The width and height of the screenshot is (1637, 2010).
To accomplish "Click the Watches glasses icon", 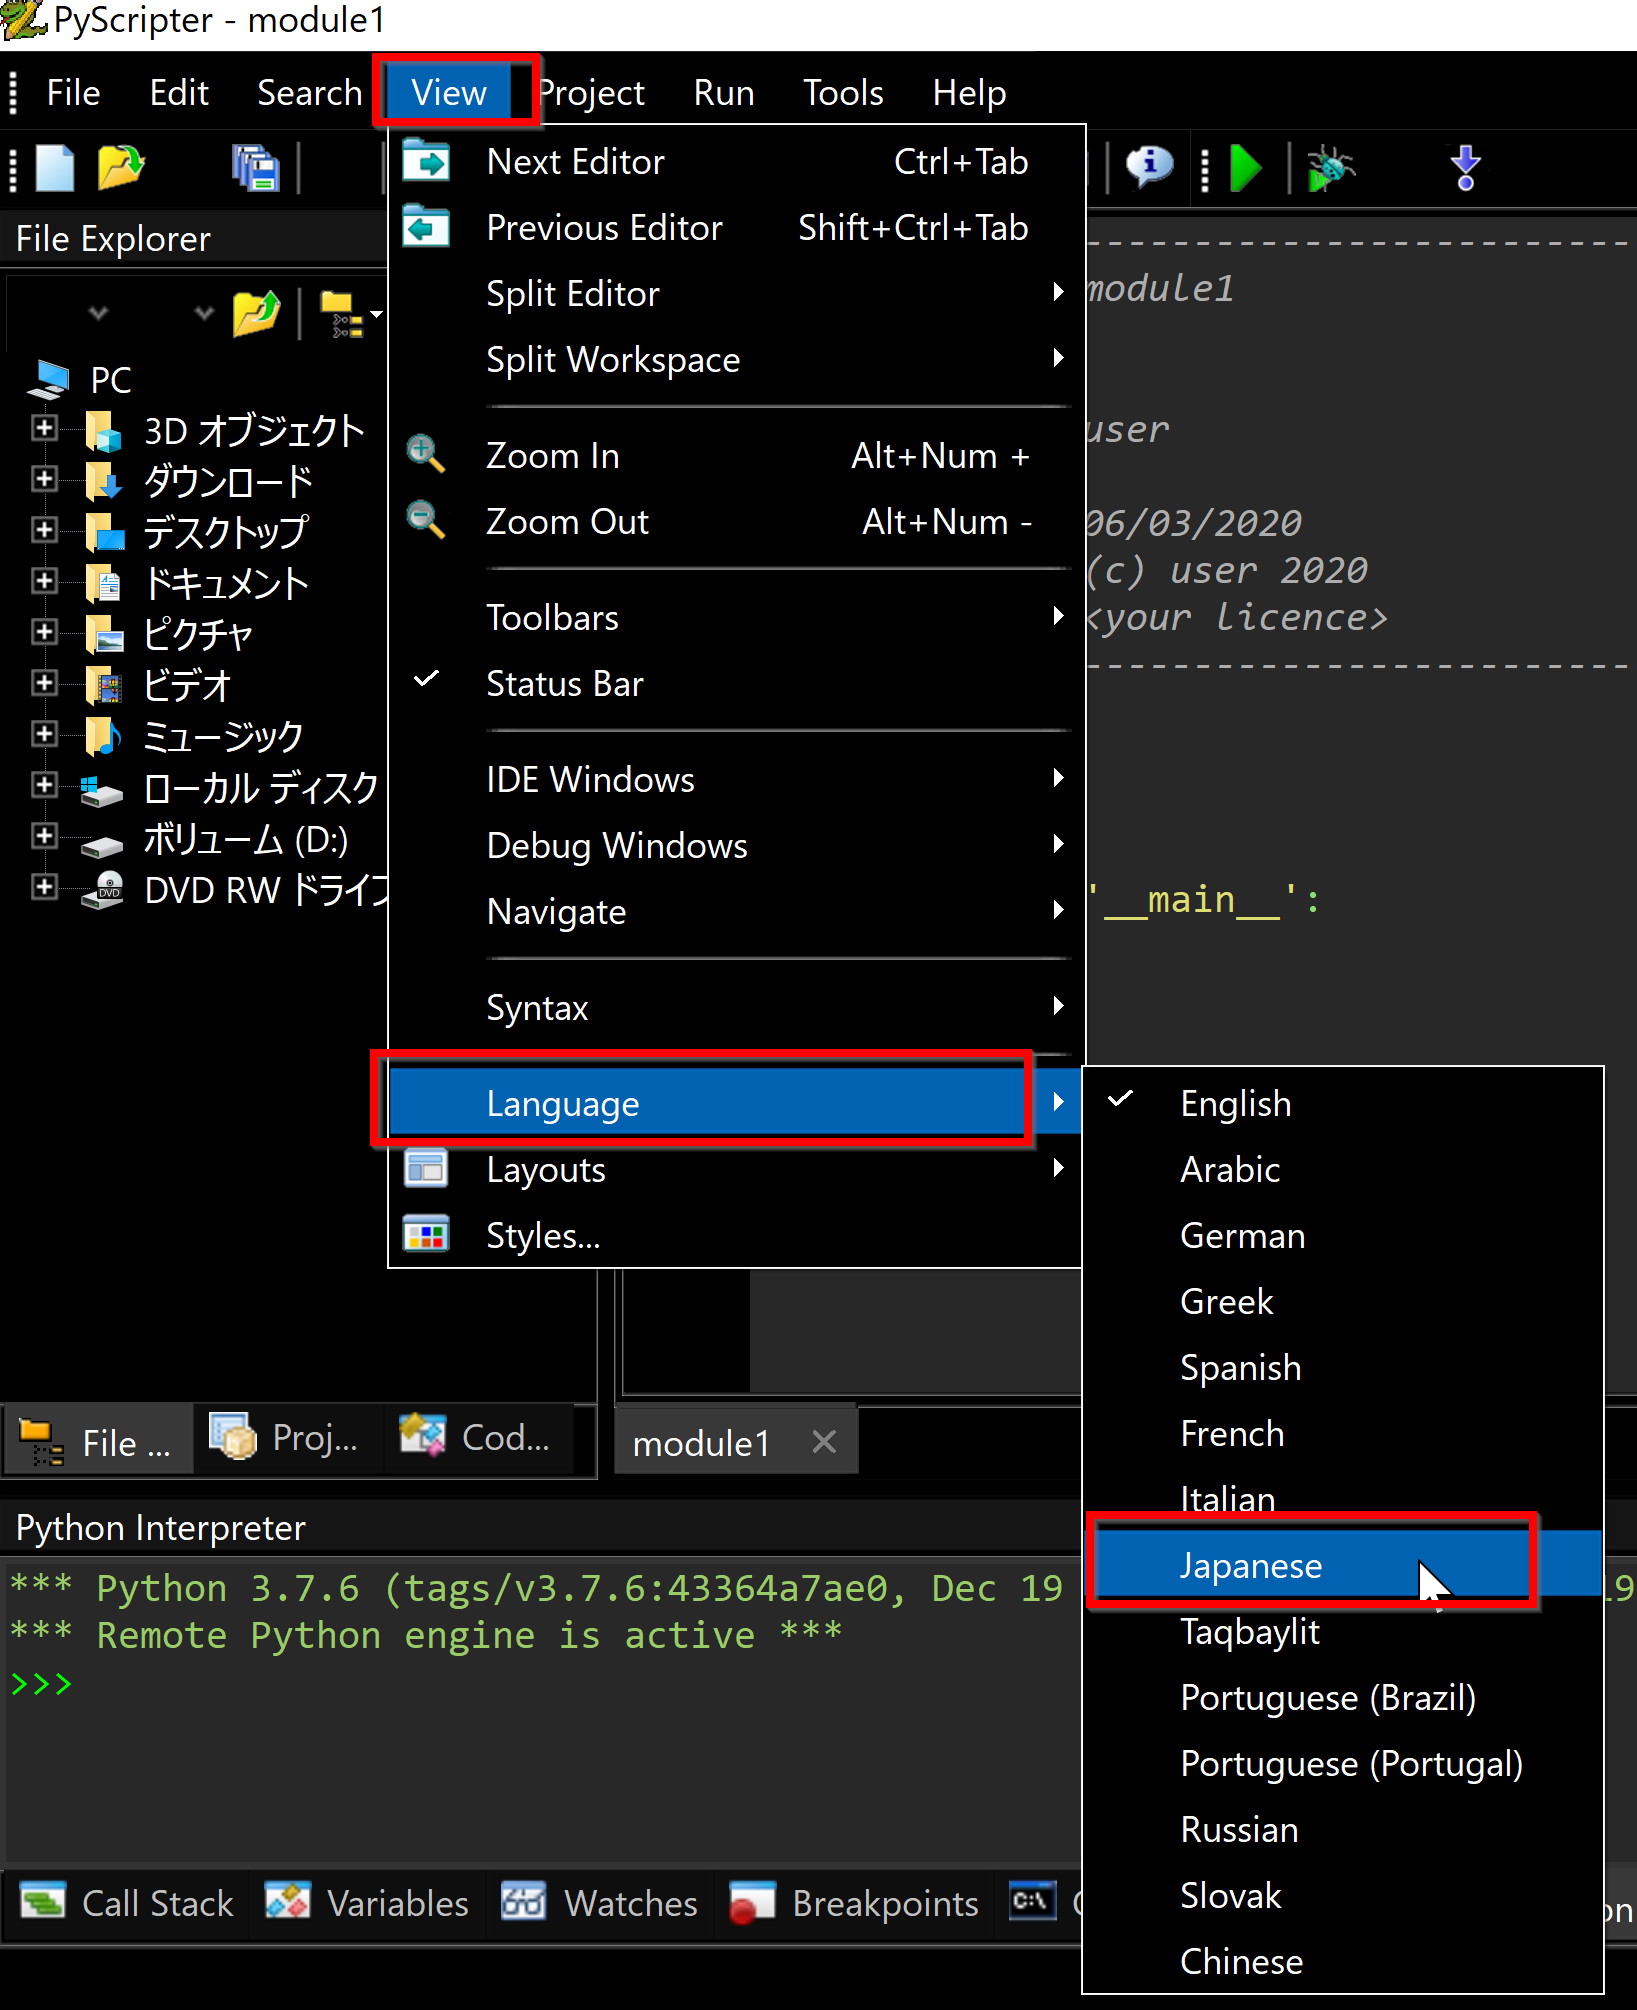I will pyautogui.click(x=523, y=1901).
